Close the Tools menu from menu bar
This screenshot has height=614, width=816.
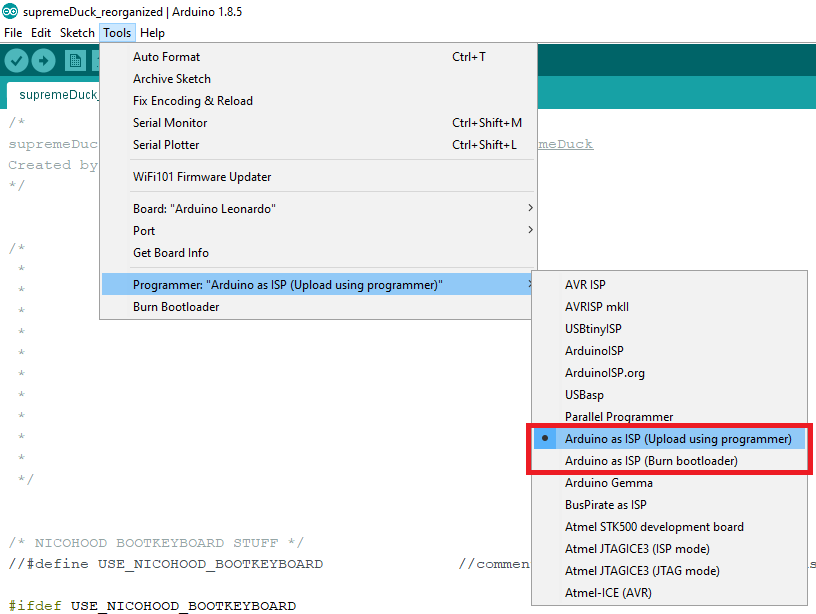117,33
